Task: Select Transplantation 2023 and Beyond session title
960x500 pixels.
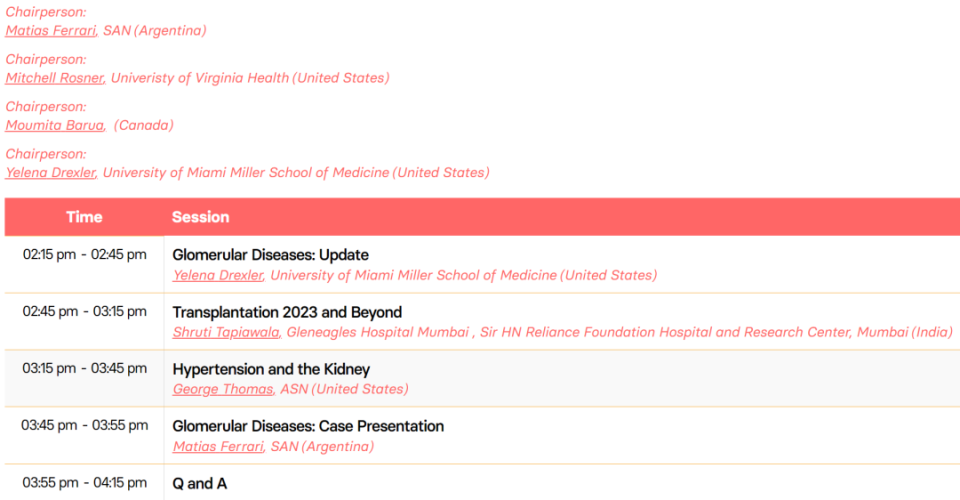Action: click(x=287, y=312)
